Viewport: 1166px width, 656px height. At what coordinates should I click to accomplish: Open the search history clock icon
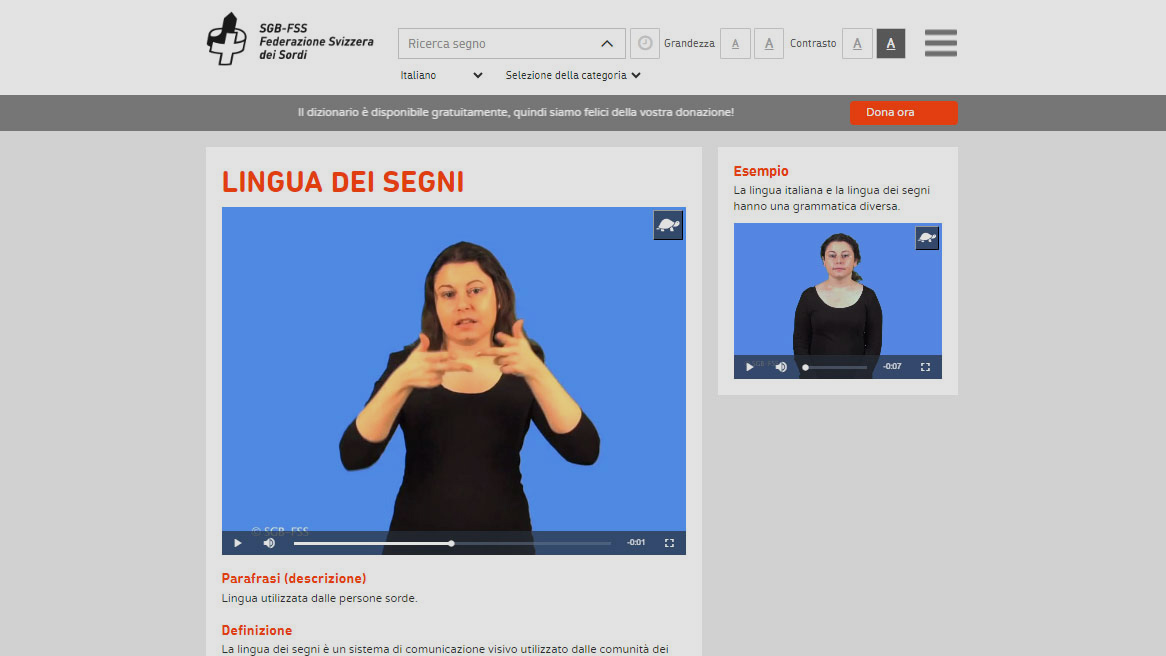(x=645, y=43)
